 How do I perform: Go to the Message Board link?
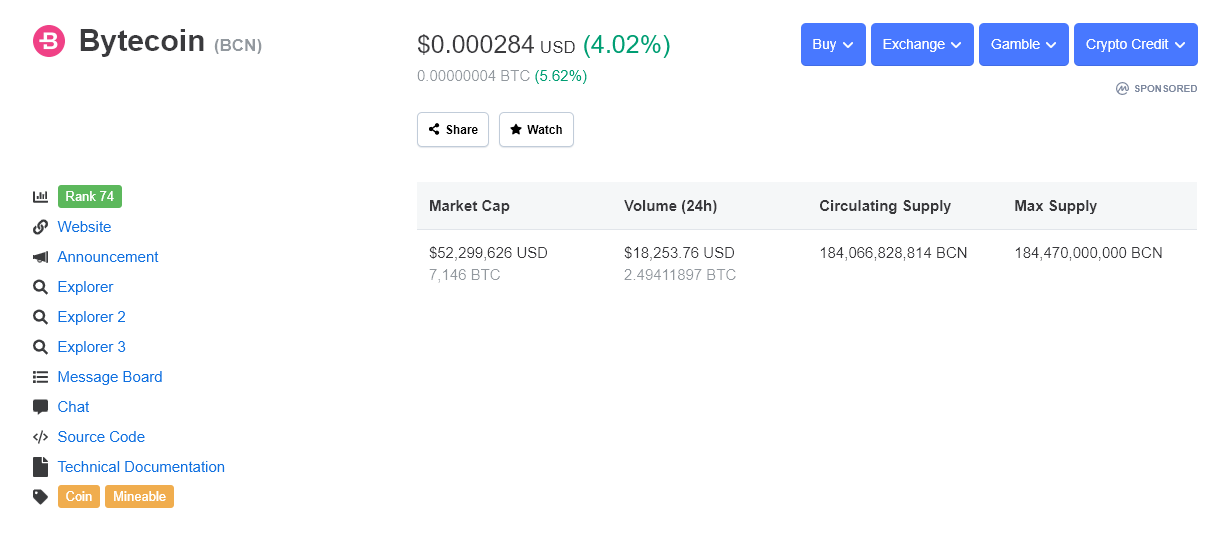pyautogui.click(x=110, y=377)
